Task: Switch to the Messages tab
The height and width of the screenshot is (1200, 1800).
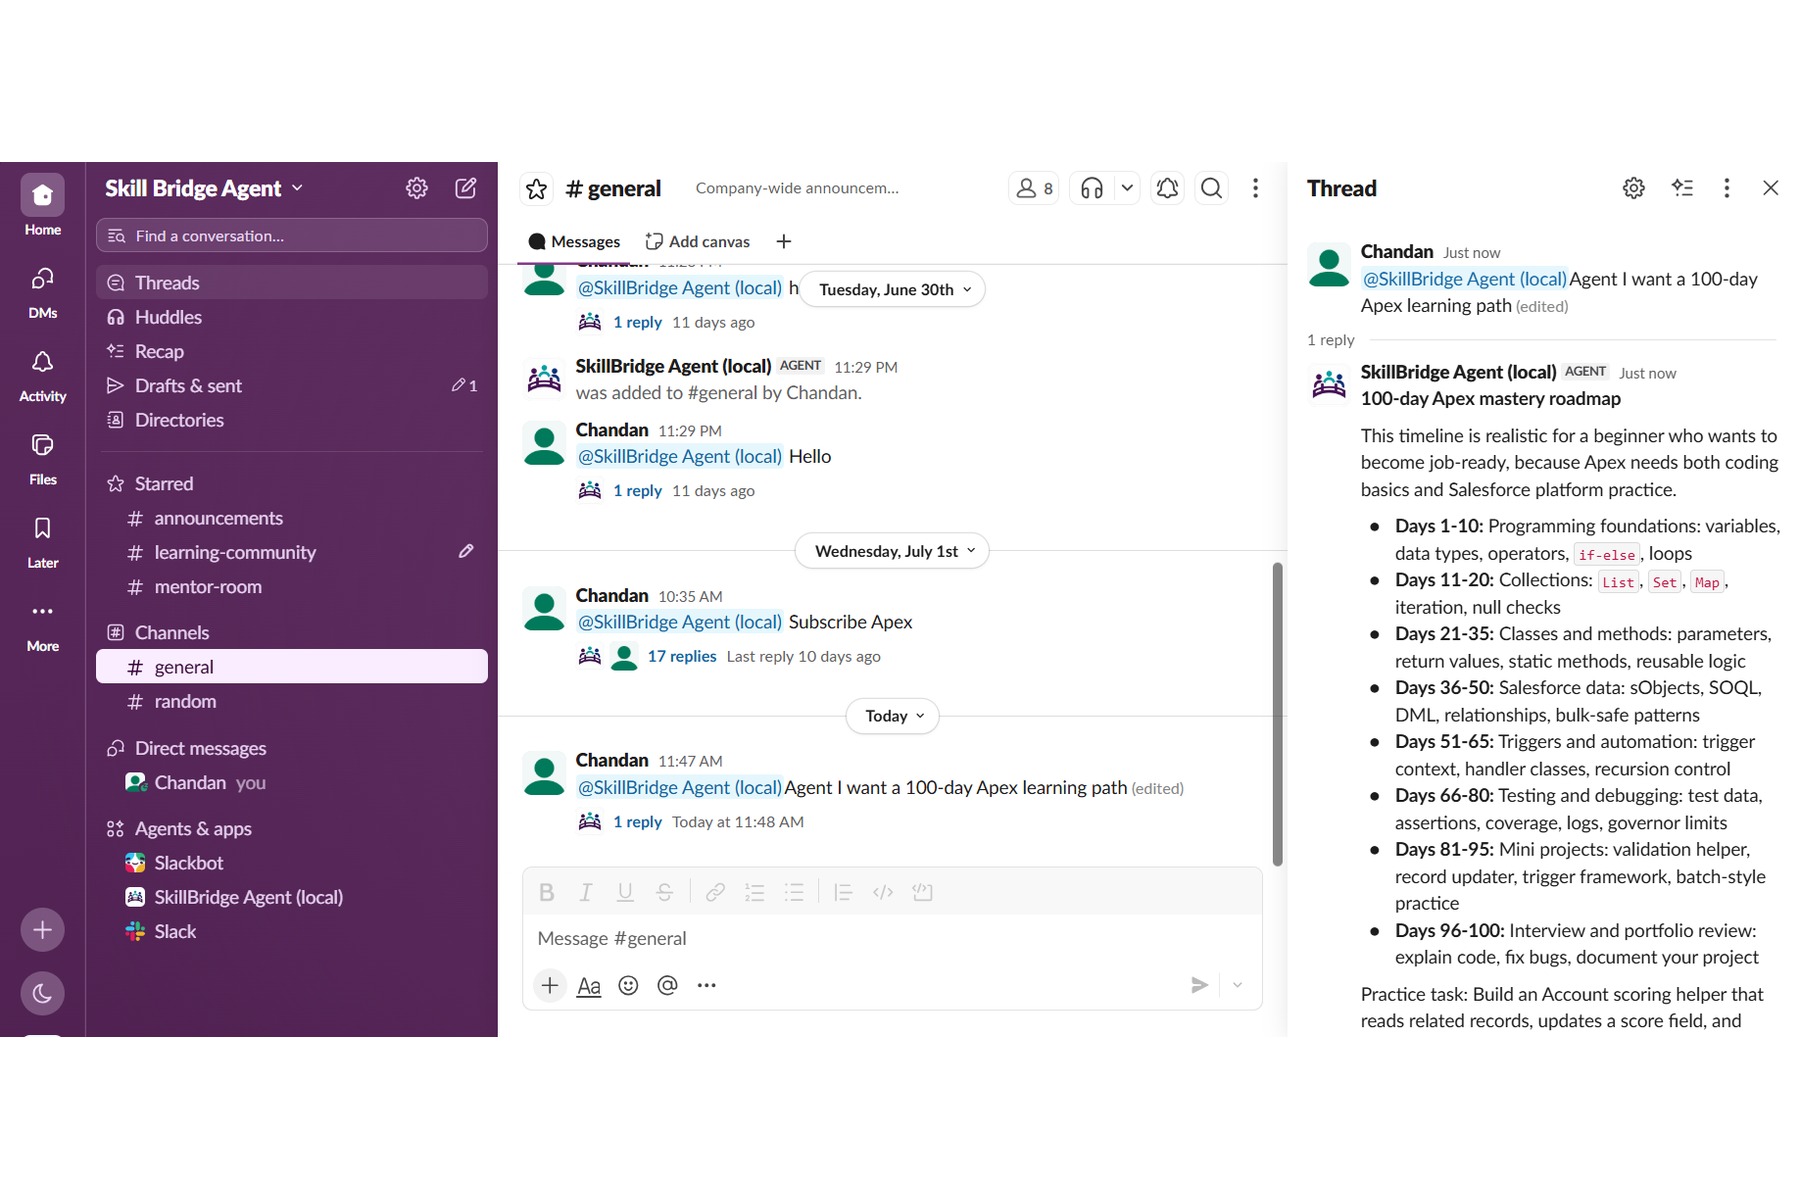Action: [x=574, y=242]
